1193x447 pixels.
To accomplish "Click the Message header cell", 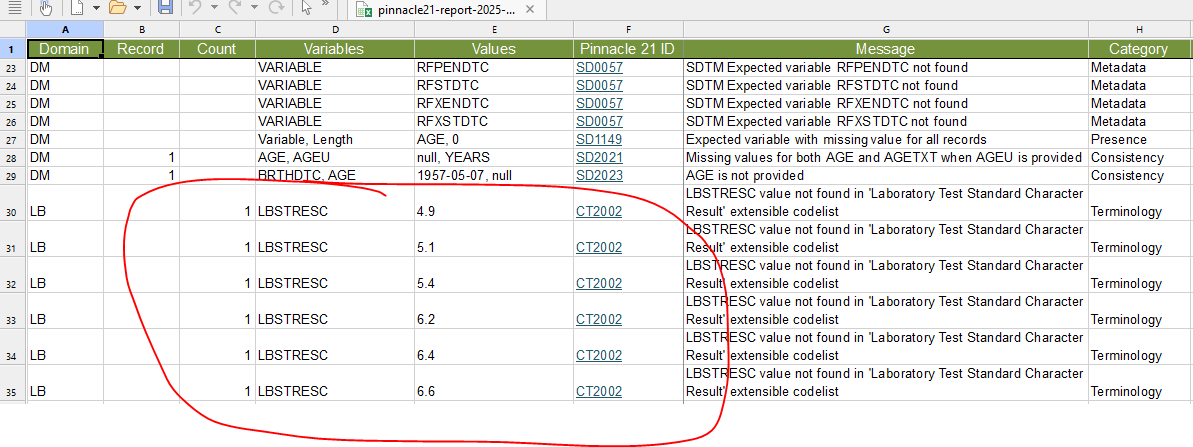I will point(886,49).
